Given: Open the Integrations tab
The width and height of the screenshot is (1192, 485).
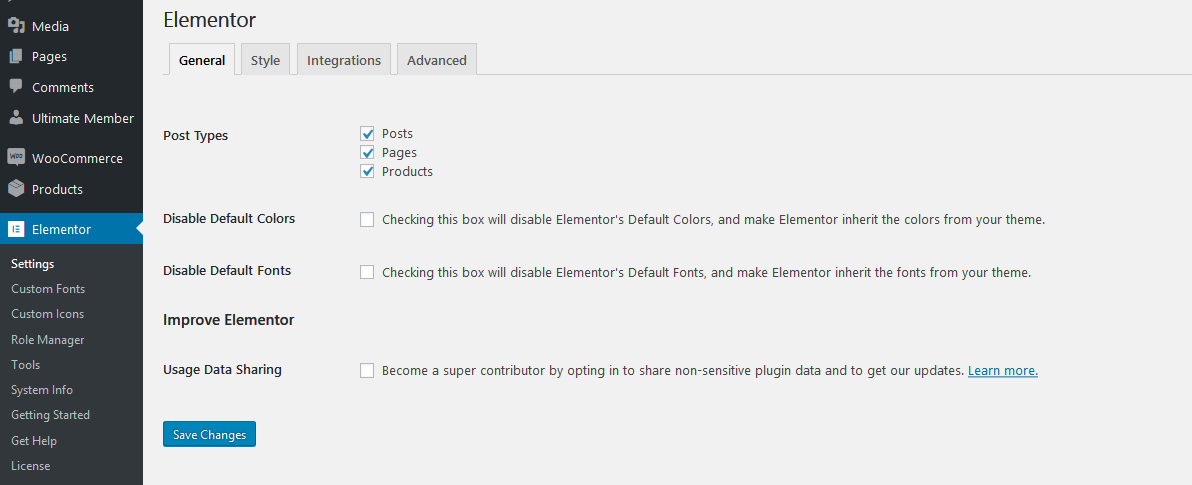Looking at the screenshot, I should tap(344, 60).
